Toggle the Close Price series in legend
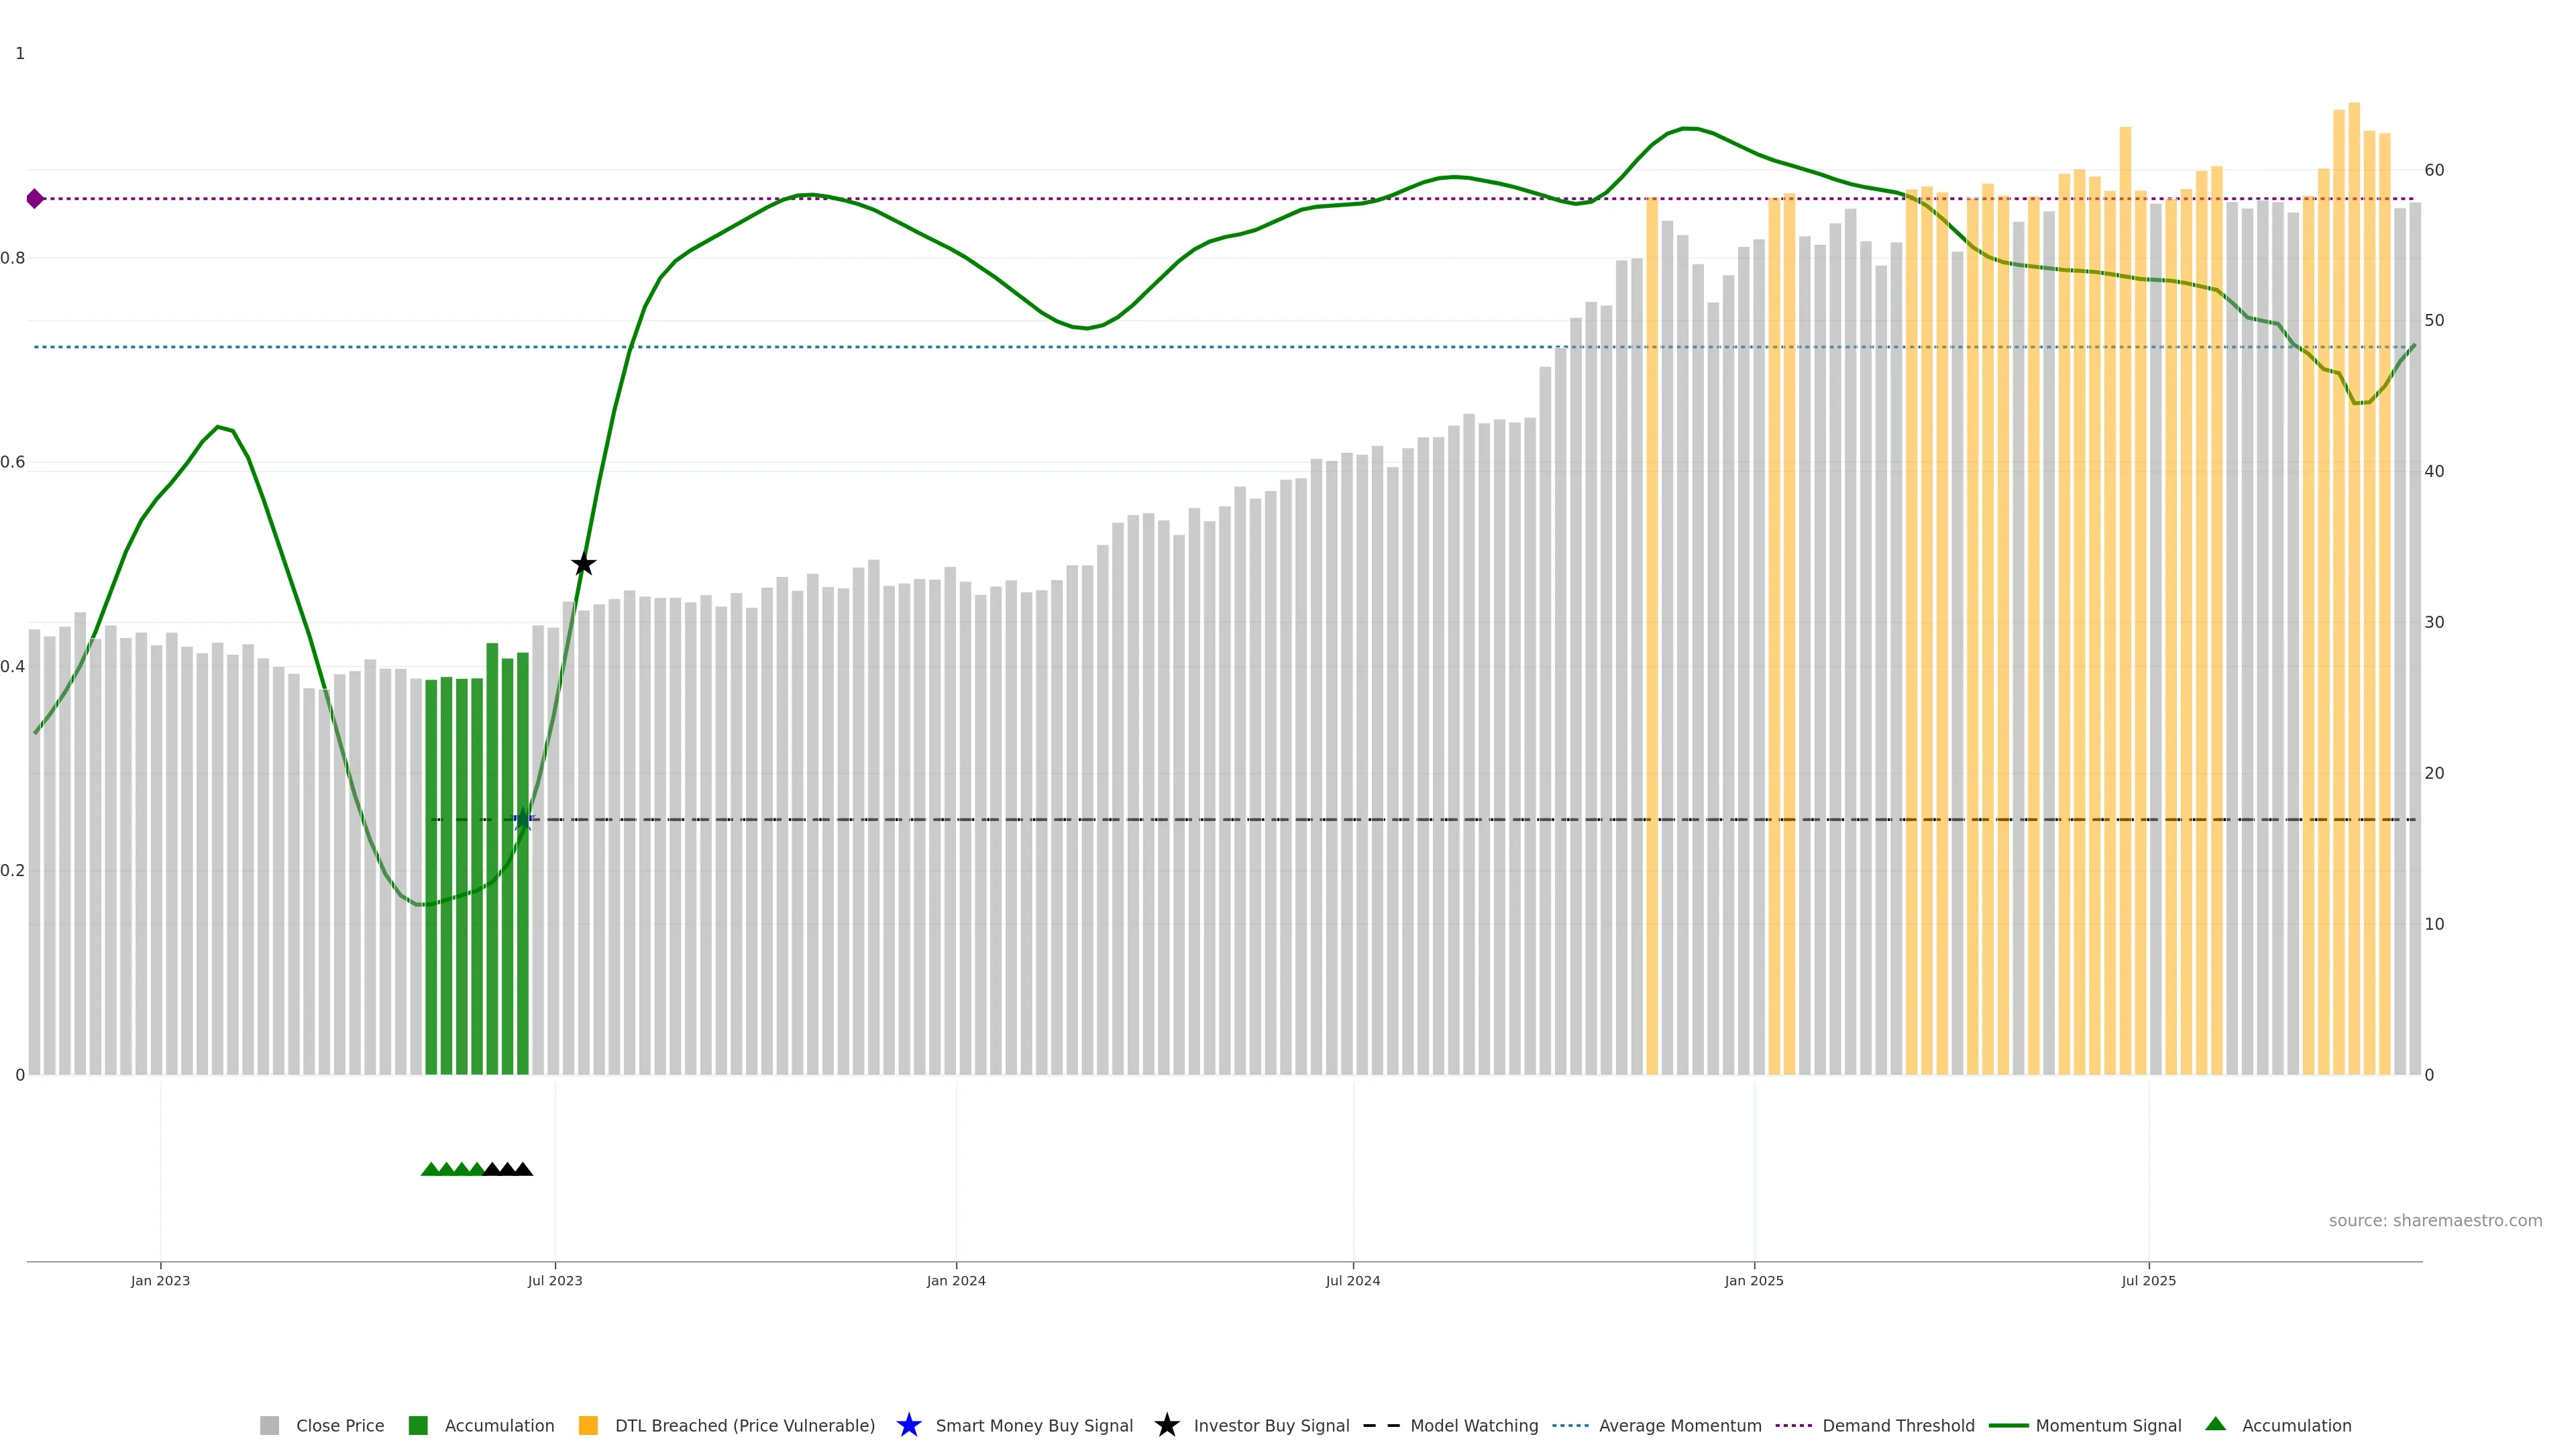The width and height of the screenshot is (2576, 1449). click(x=339, y=1426)
